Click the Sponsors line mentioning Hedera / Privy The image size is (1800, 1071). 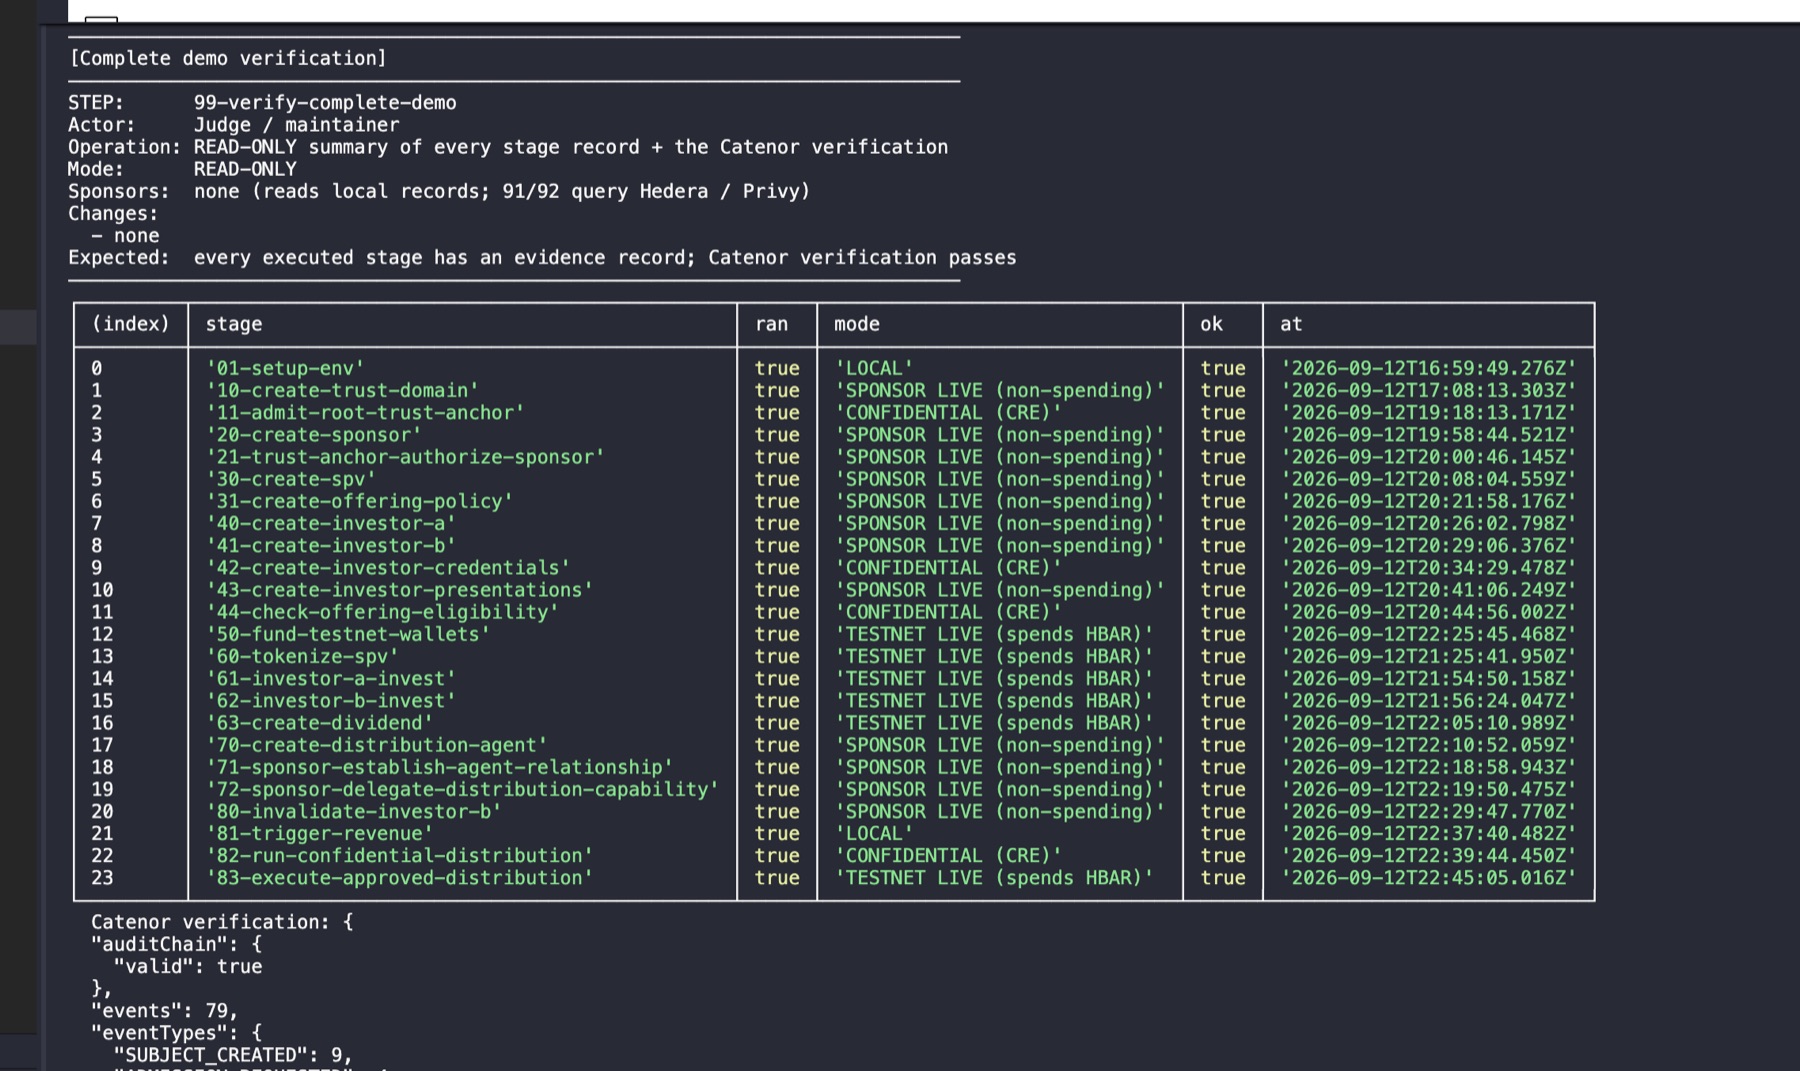[439, 191]
